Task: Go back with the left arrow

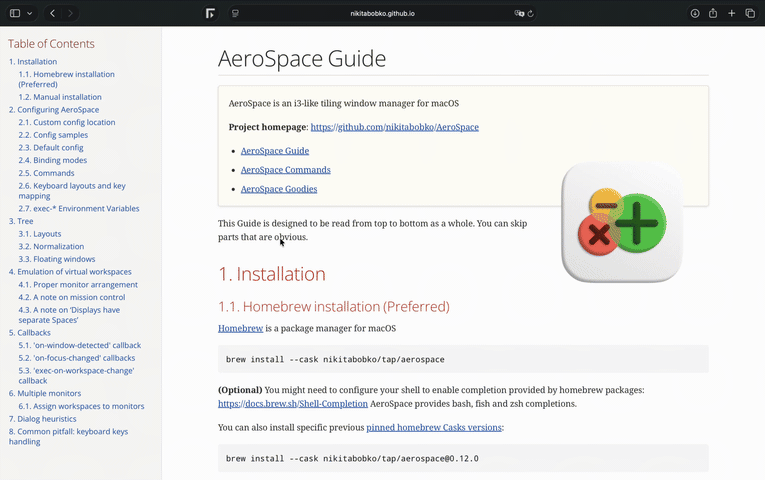Action: coord(52,13)
